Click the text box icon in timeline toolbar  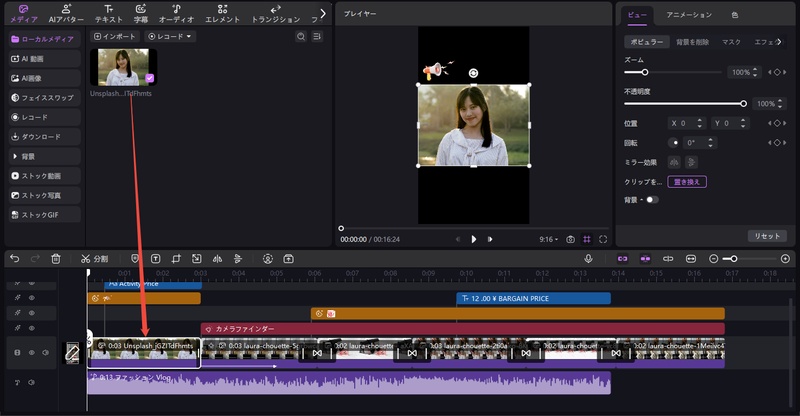pos(156,259)
